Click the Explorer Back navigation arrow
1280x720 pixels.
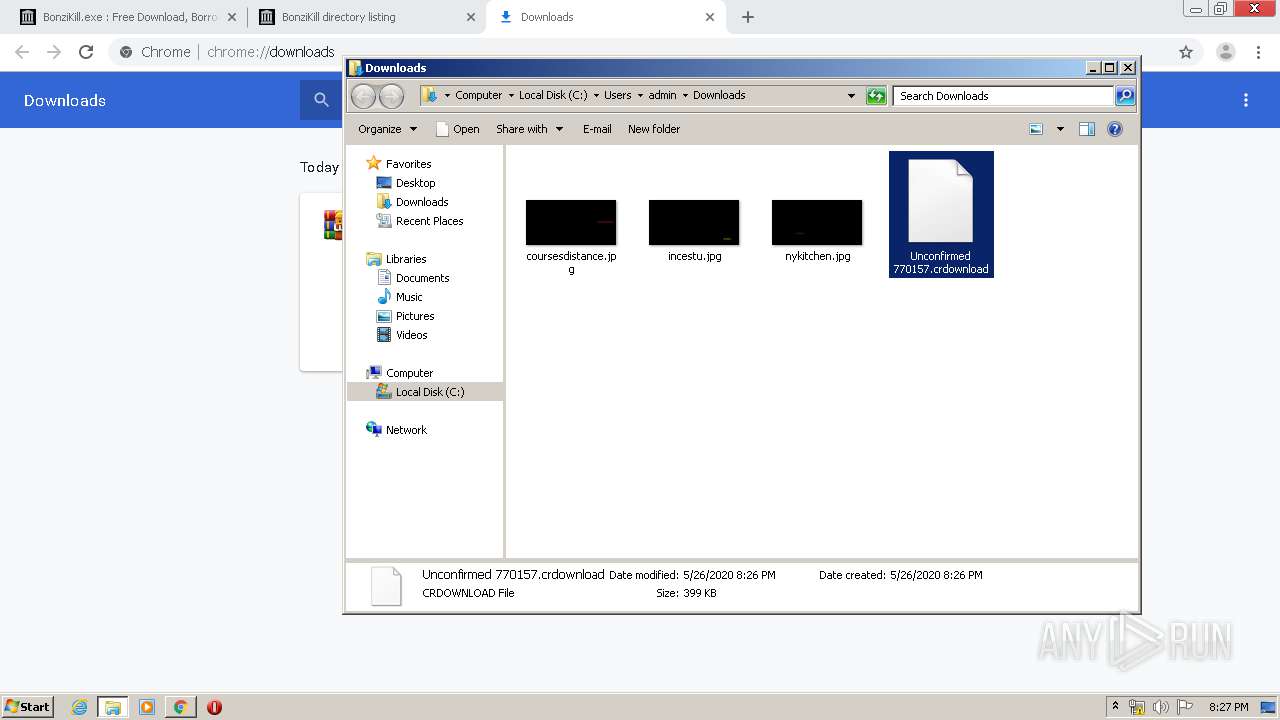click(363, 96)
